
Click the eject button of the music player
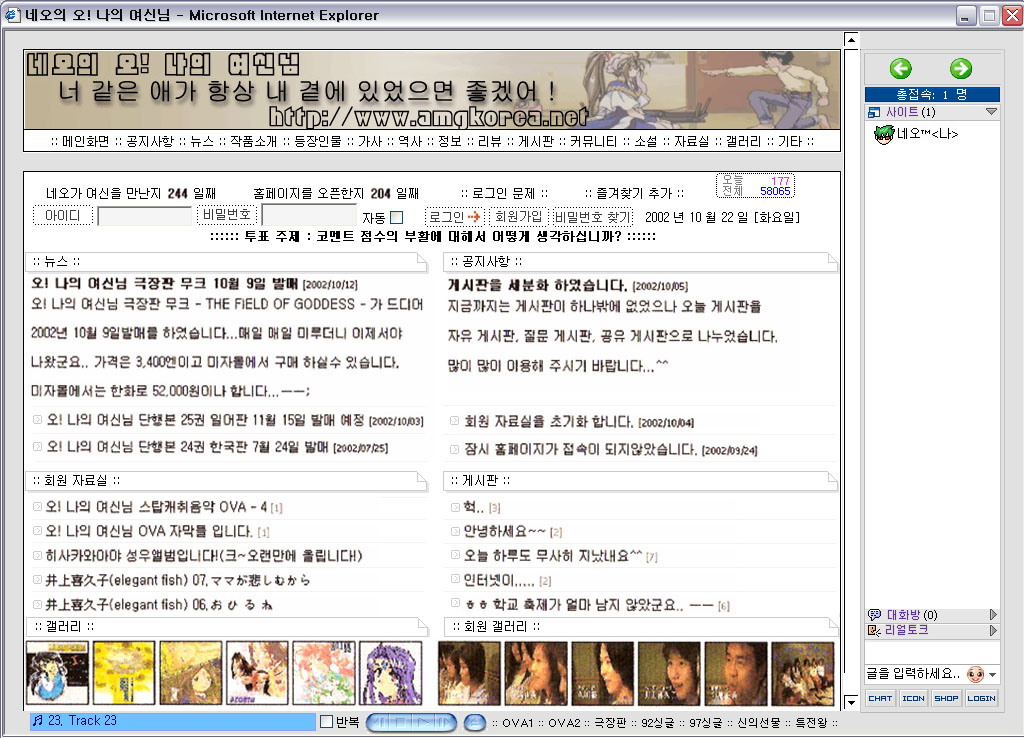(x=475, y=722)
